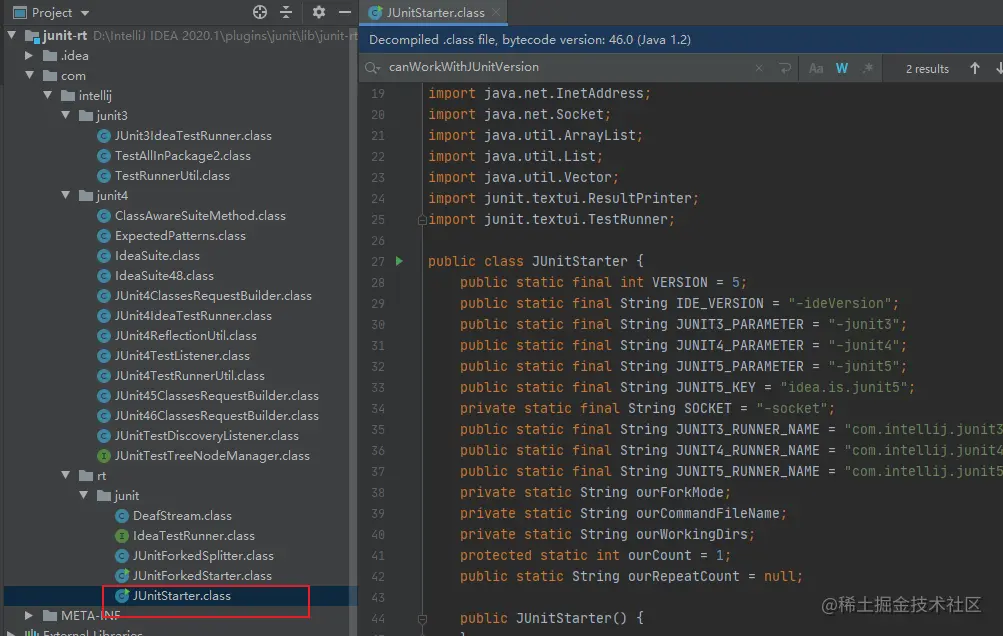
Task: Open search history magnifier icon
Action: point(372,67)
